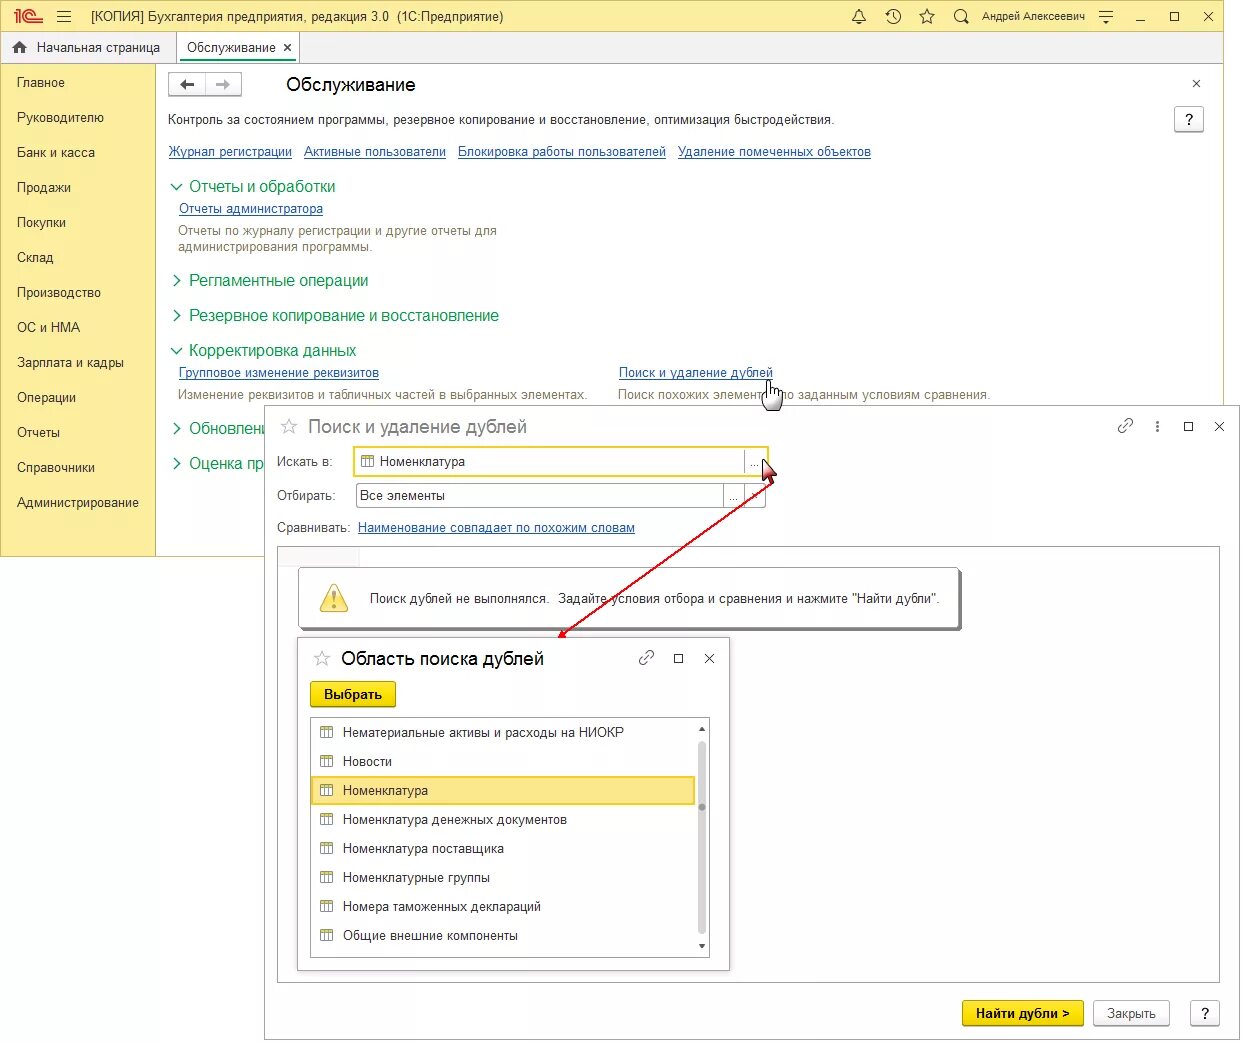Expand the partially hidden Обновление section

coord(217,428)
